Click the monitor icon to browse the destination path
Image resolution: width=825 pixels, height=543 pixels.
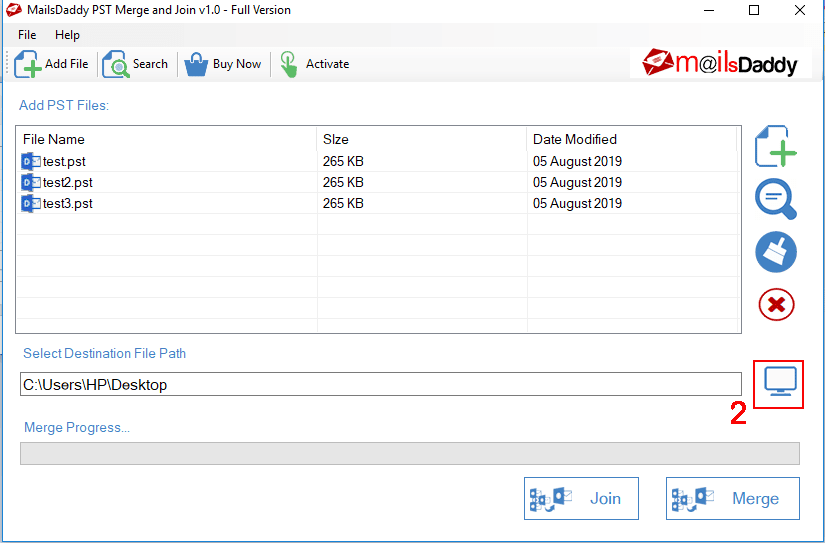(780, 381)
